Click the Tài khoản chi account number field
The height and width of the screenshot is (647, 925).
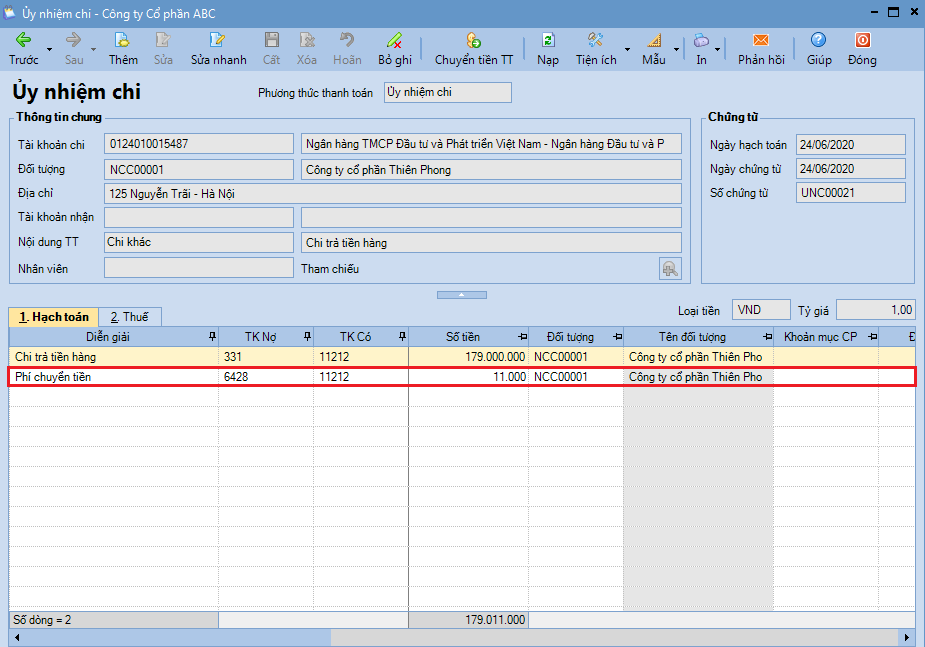(199, 144)
